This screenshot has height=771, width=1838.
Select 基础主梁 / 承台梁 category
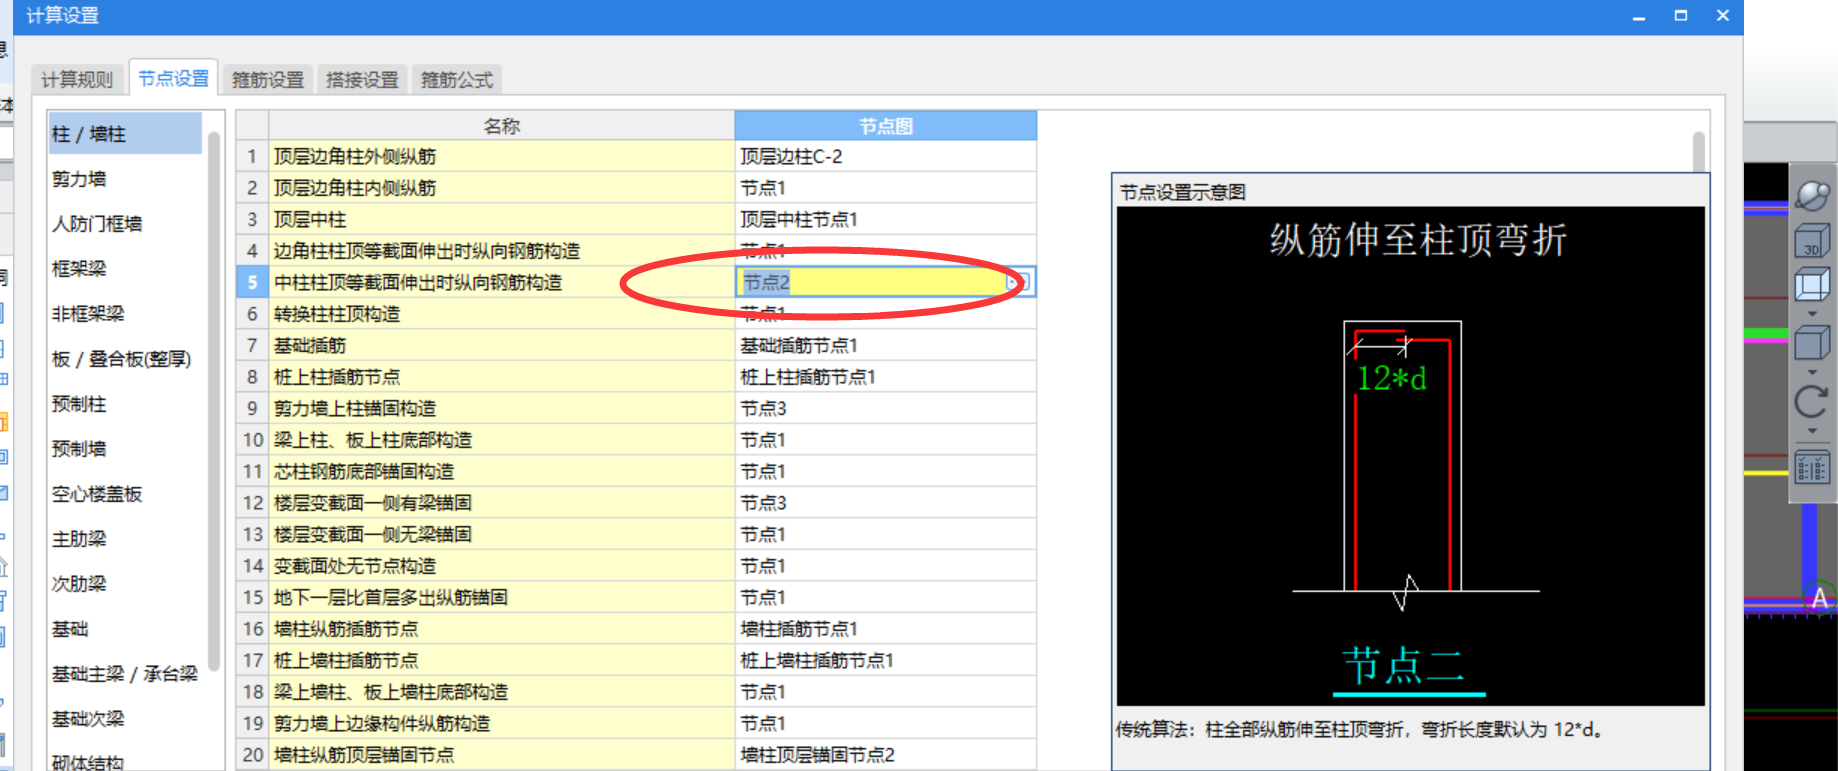(125, 674)
